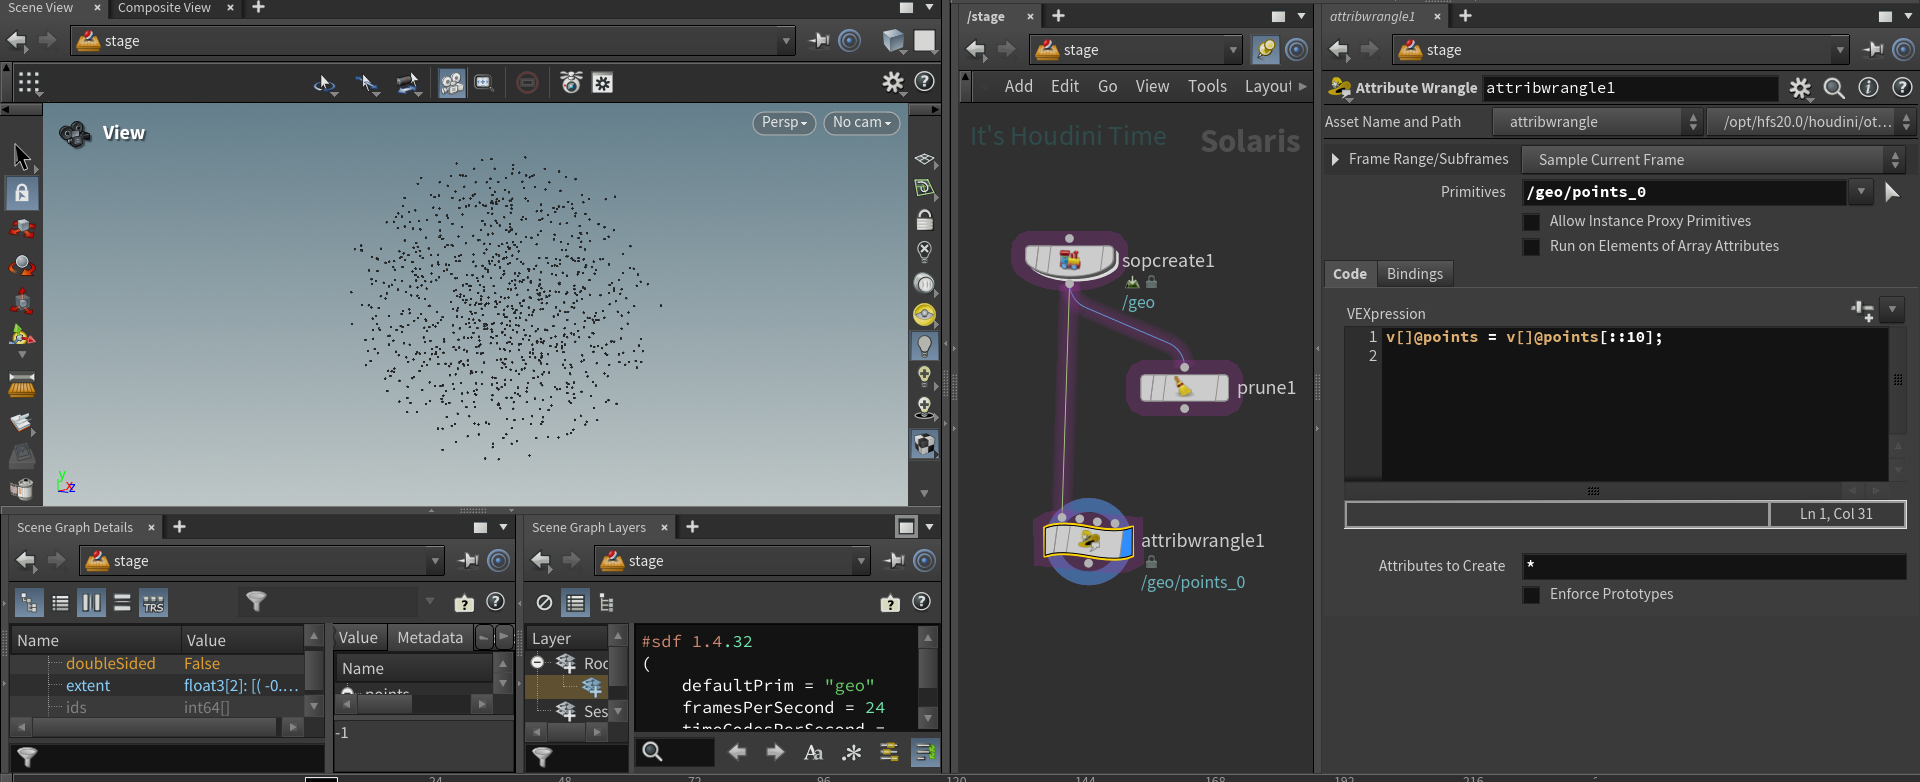Check Run on Elements of Array Attributes
This screenshot has height=782, width=1920.
click(x=1531, y=247)
